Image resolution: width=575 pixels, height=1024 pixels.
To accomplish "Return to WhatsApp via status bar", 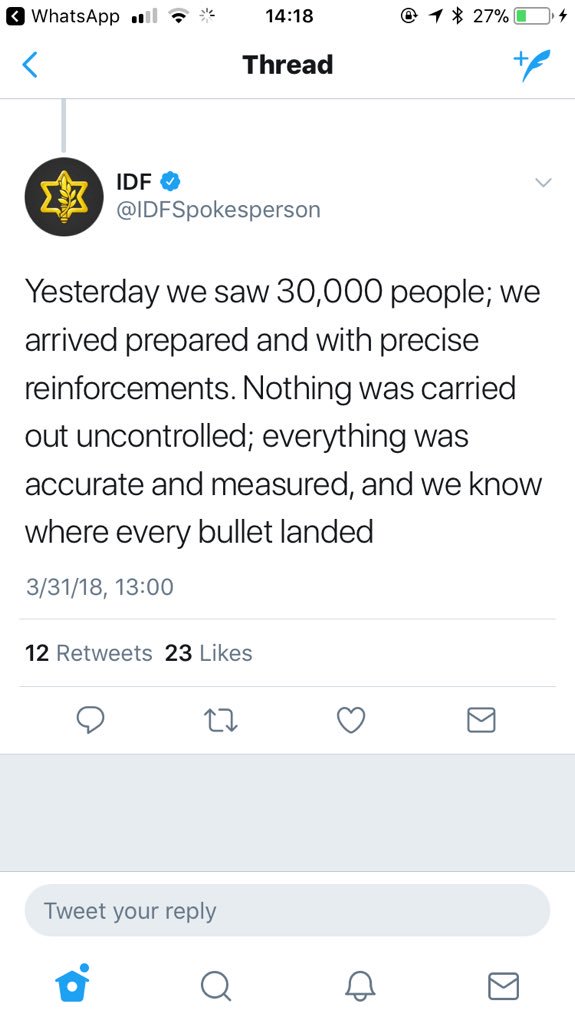I will coord(62,16).
